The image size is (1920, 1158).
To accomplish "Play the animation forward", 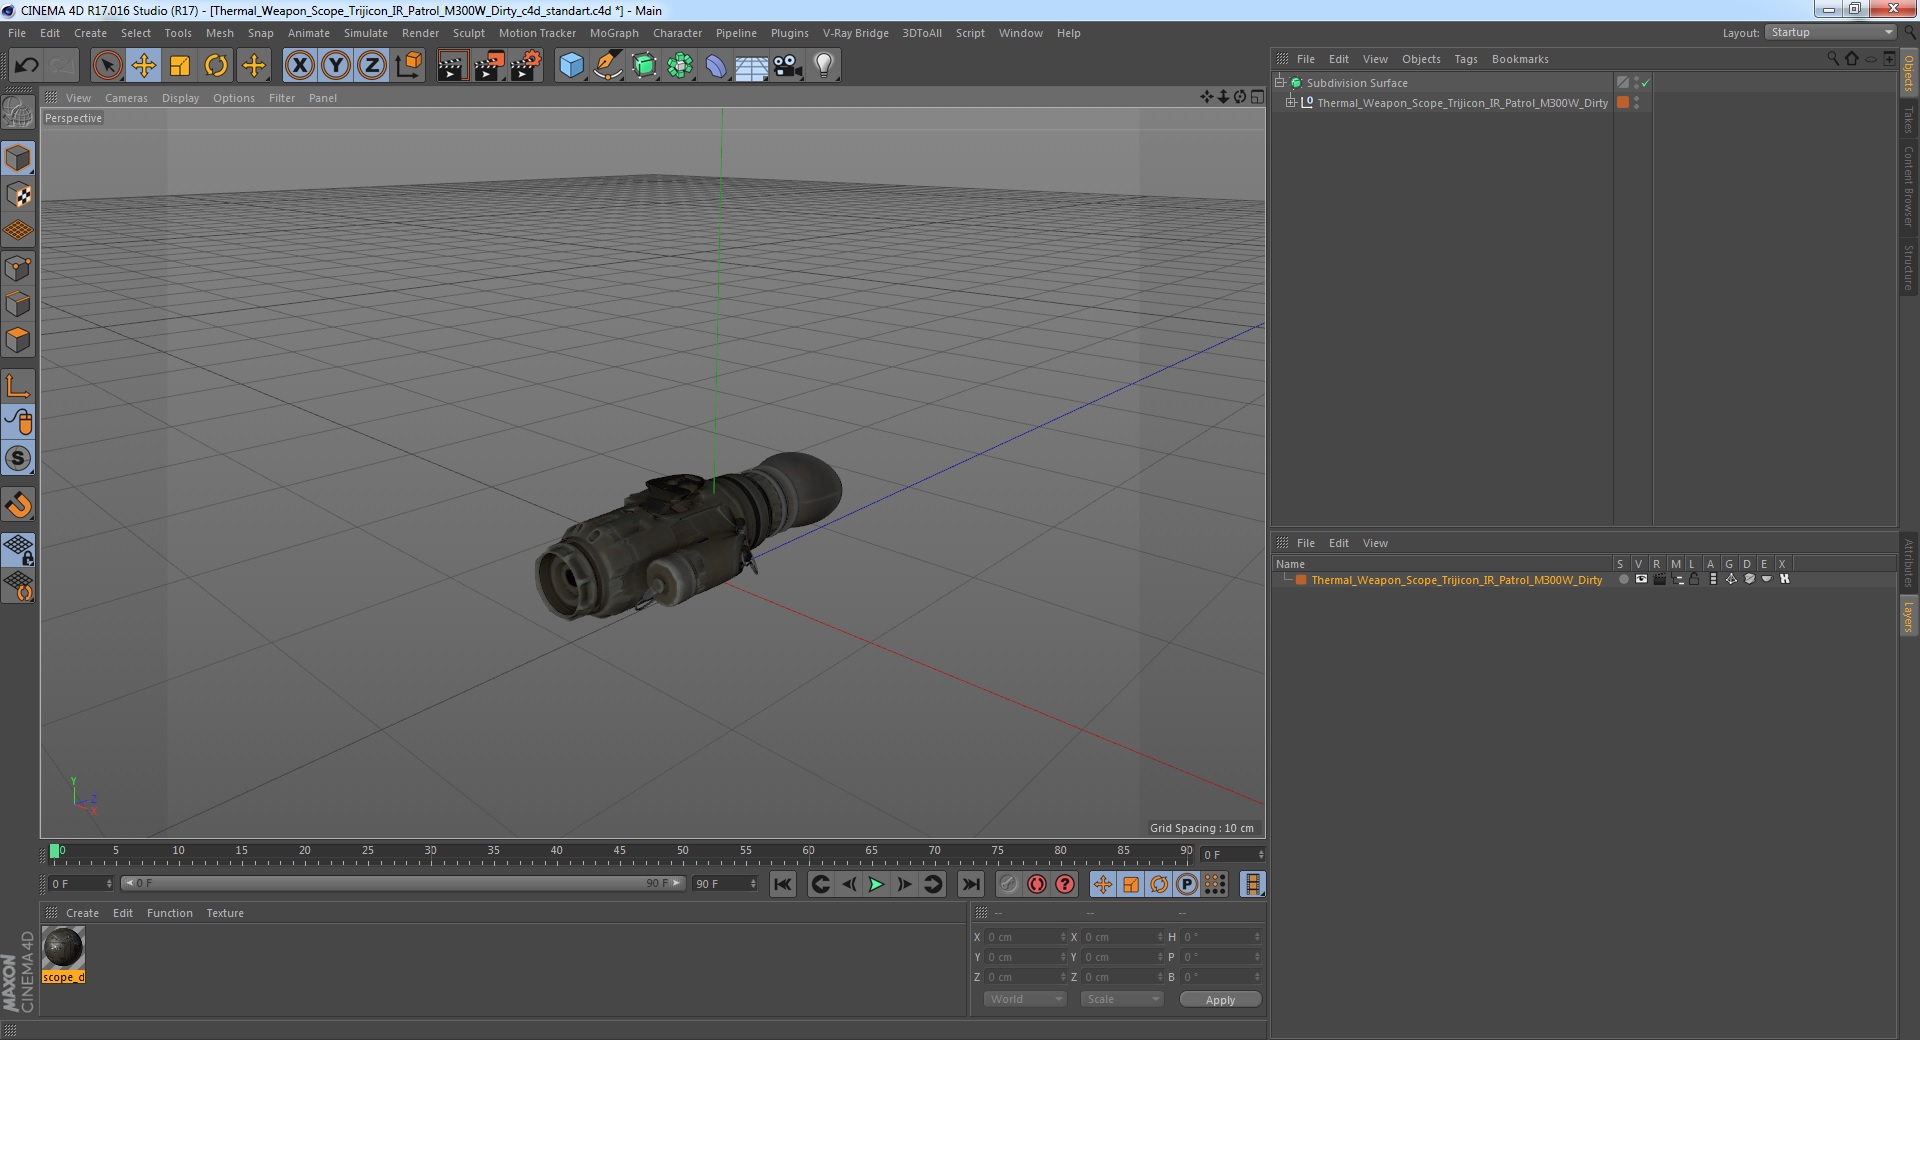I will tap(876, 884).
